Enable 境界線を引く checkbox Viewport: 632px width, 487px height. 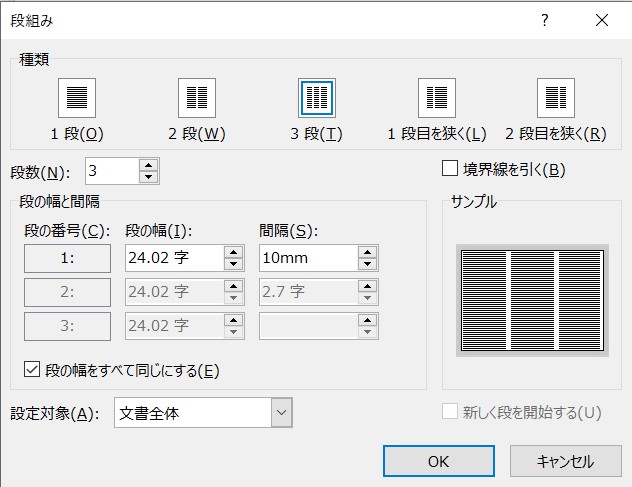tap(450, 169)
